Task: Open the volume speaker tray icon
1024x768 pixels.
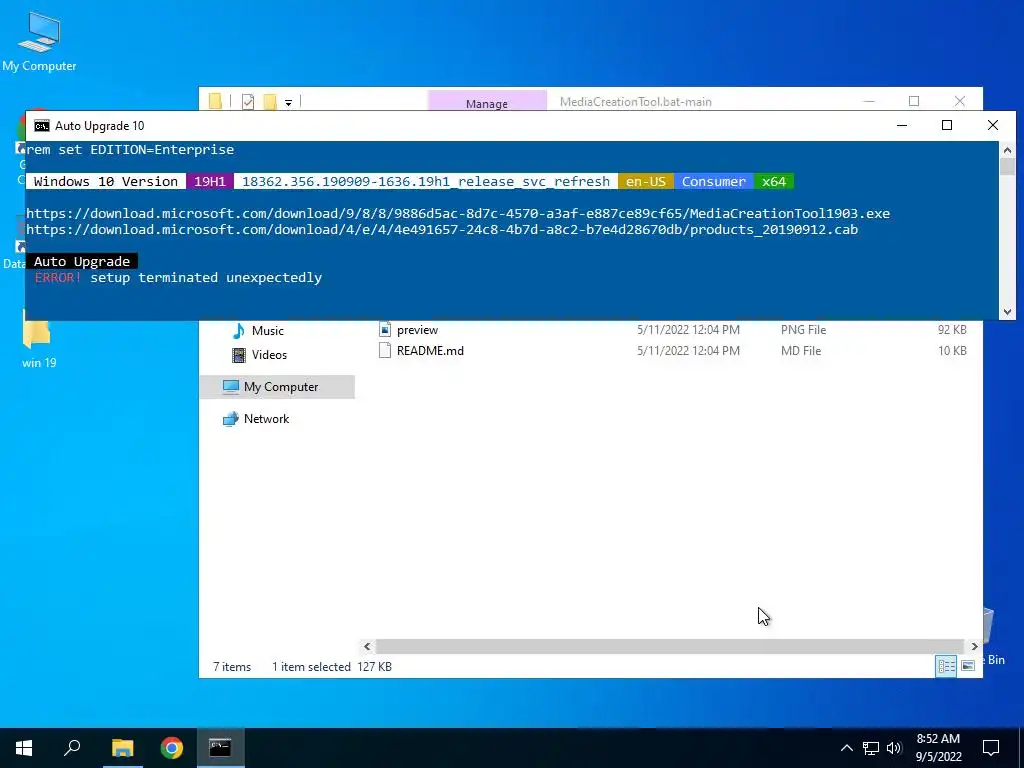Action: click(x=894, y=748)
